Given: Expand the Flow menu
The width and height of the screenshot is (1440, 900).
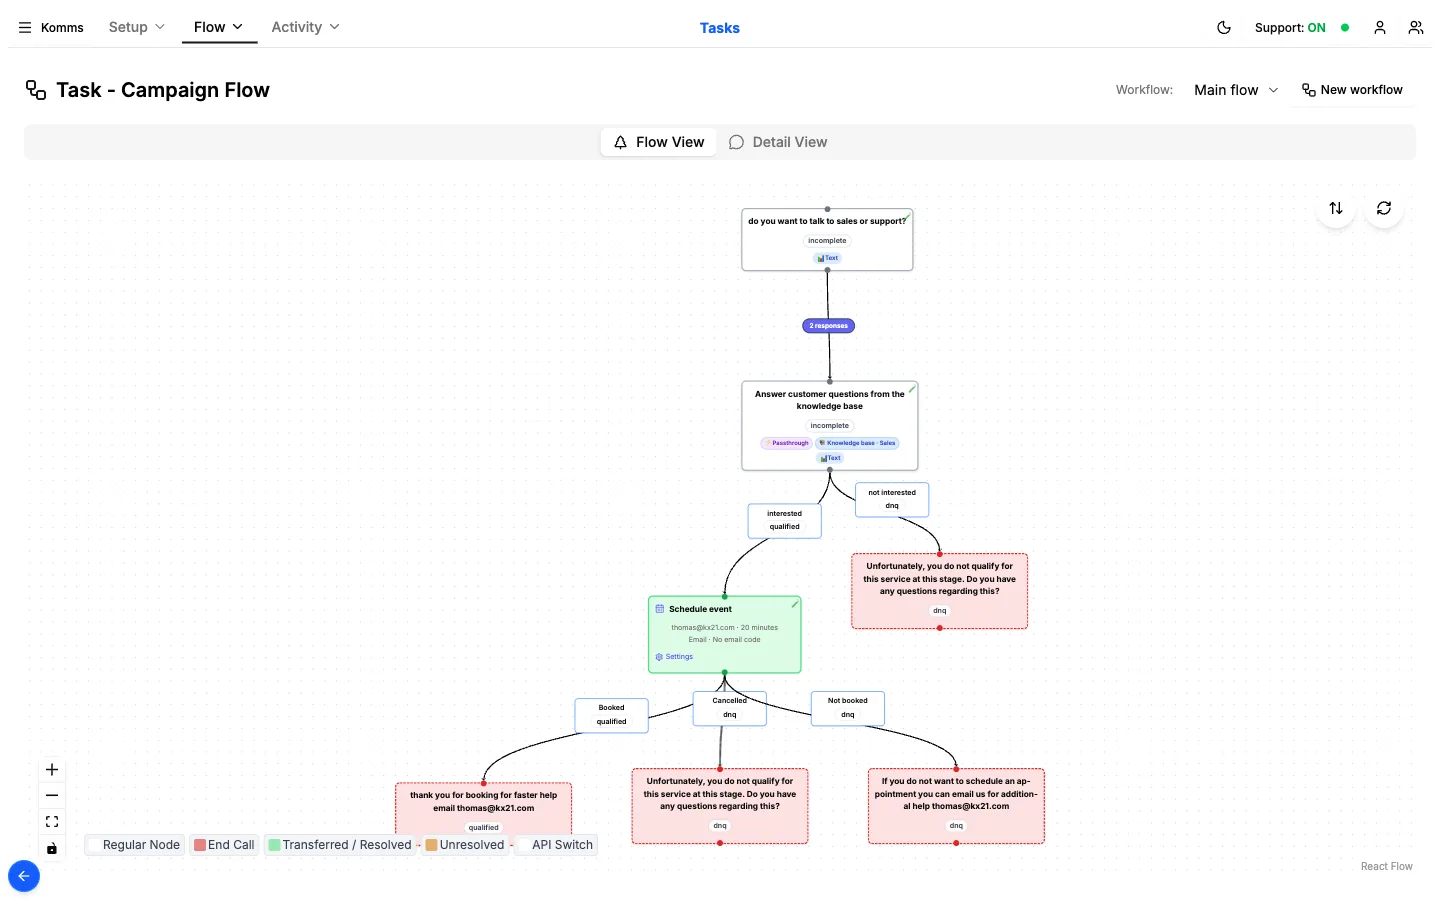Looking at the screenshot, I should [218, 27].
